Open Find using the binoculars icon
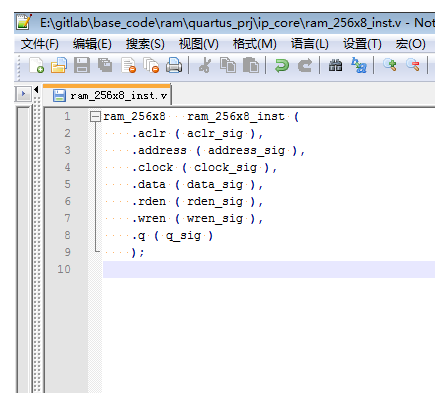 (336, 65)
